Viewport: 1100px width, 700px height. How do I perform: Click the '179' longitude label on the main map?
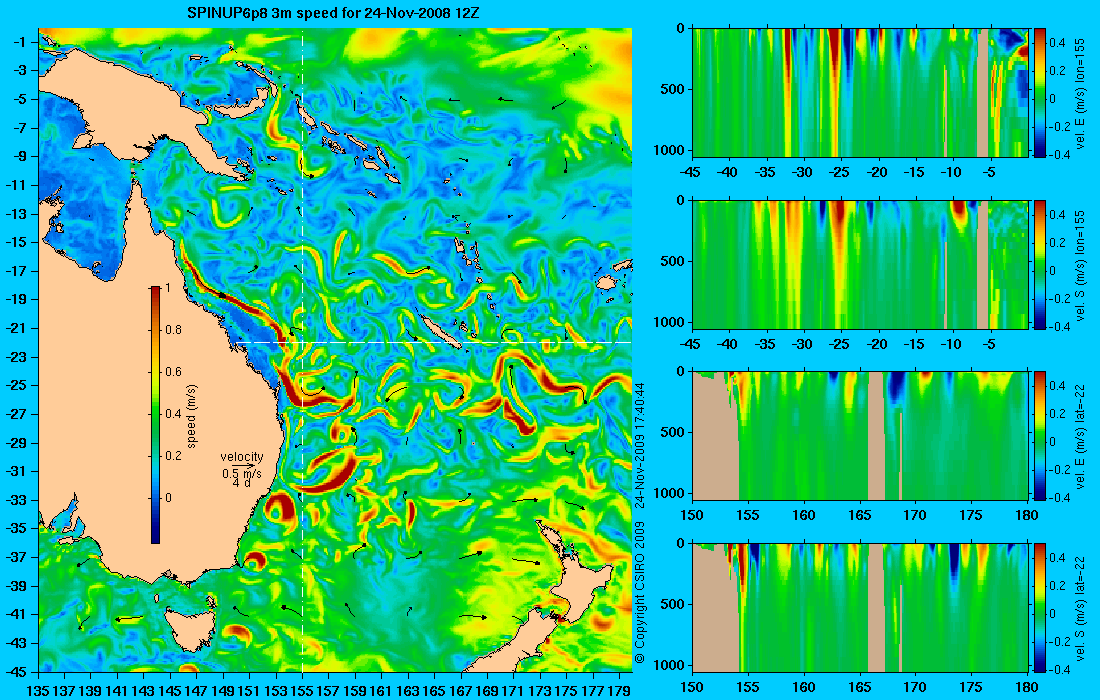point(619,690)
